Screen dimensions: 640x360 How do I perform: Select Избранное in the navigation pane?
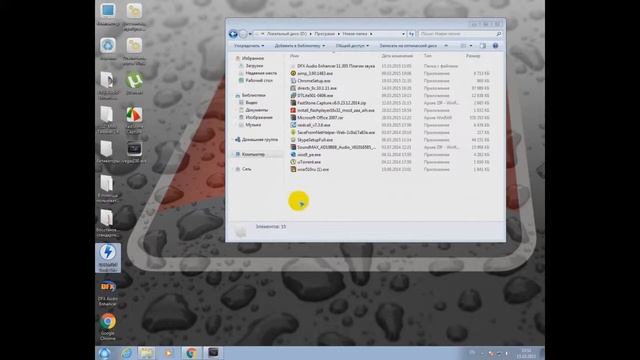point(253,58)
